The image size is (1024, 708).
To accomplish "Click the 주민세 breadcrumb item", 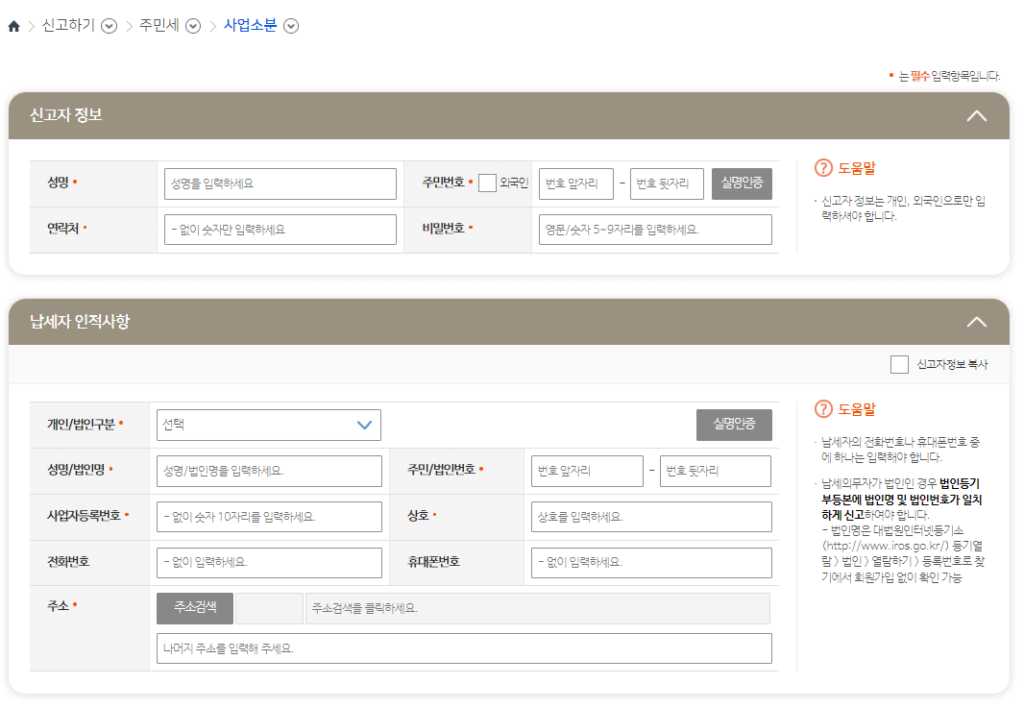I will (x=159, y=25).
